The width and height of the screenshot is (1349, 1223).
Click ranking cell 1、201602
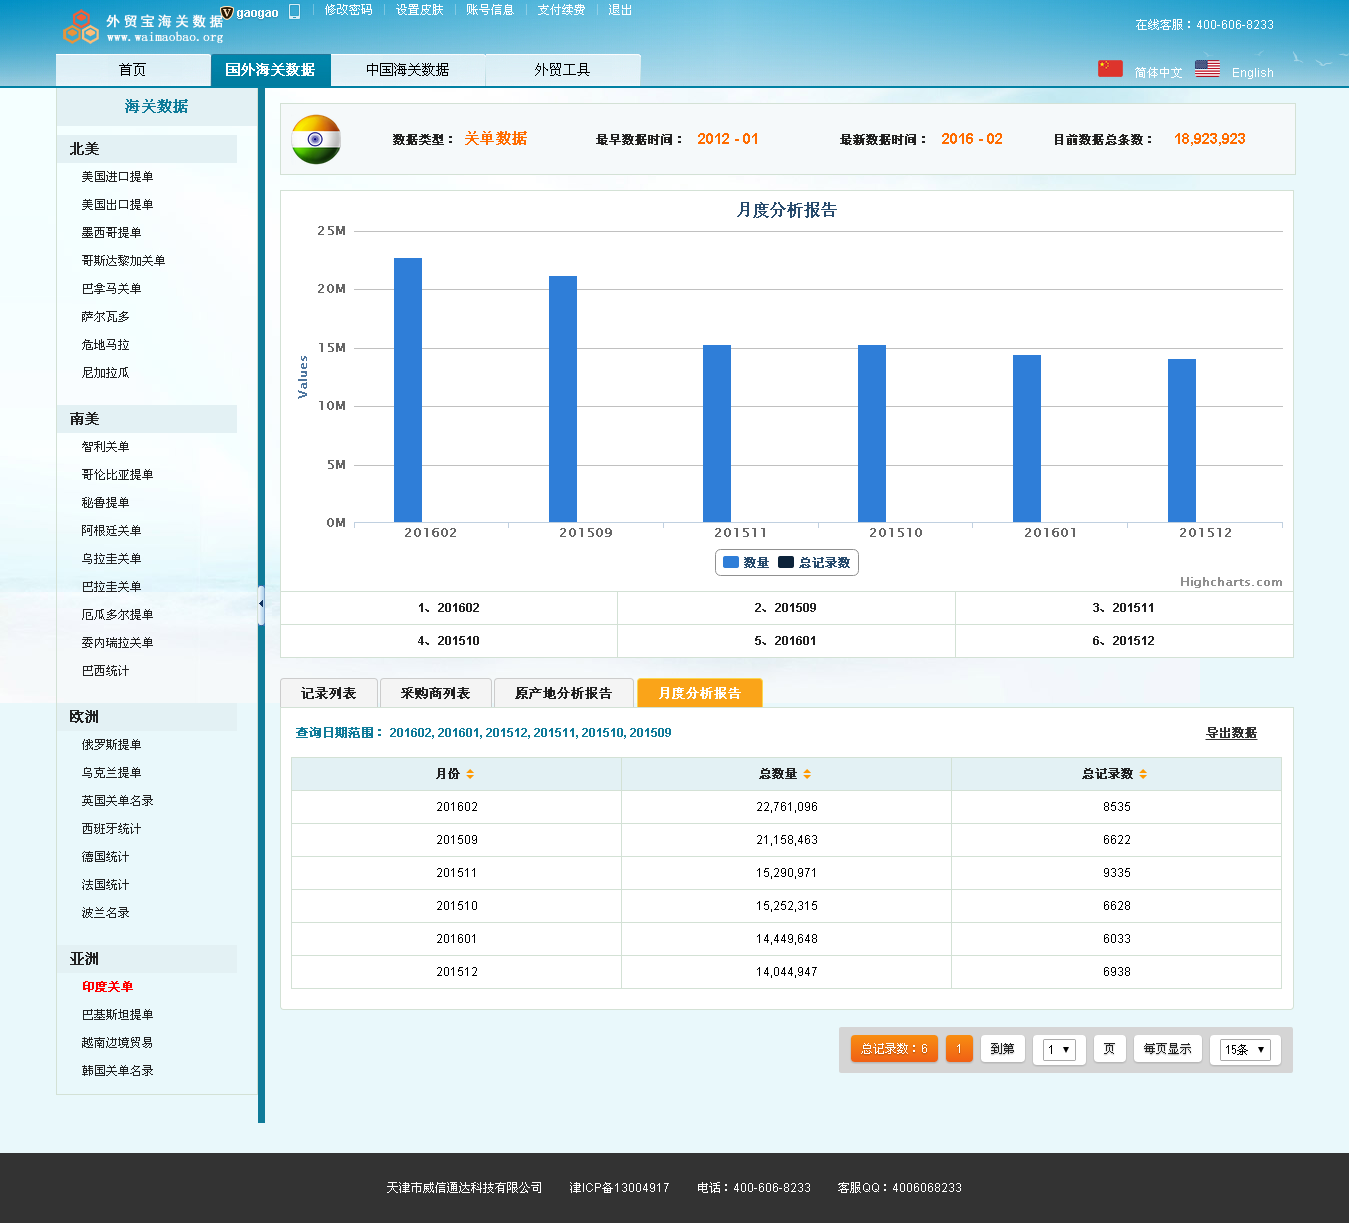(449, 608)
